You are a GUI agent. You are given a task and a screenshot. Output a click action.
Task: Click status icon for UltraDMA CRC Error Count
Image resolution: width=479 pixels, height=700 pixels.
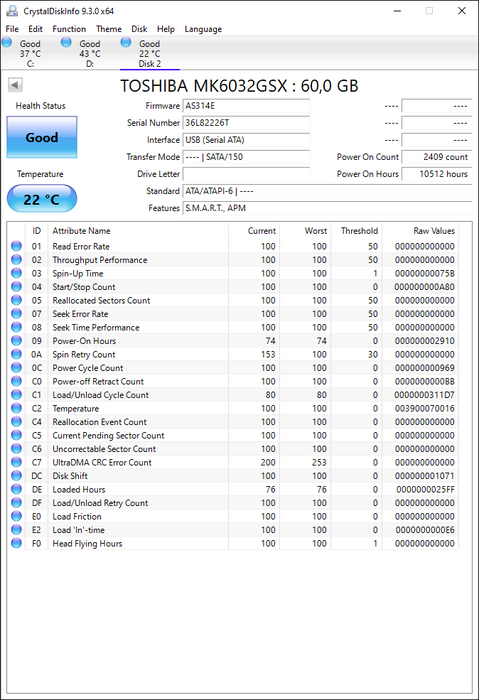[17, 462]
